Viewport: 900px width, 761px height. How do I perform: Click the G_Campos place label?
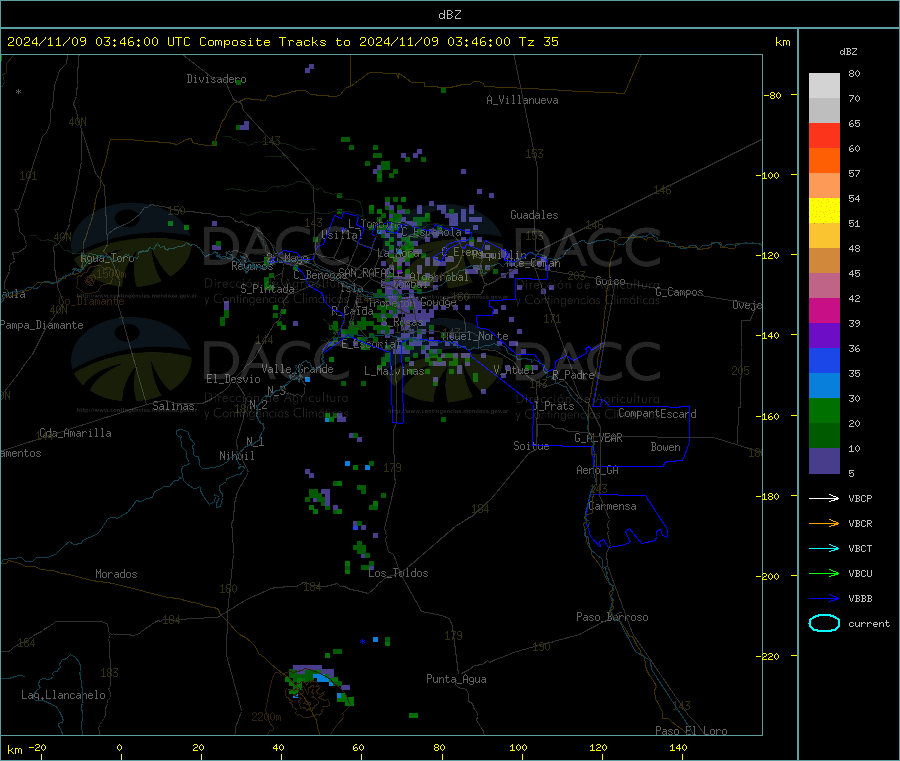click(x=679, y=292)
